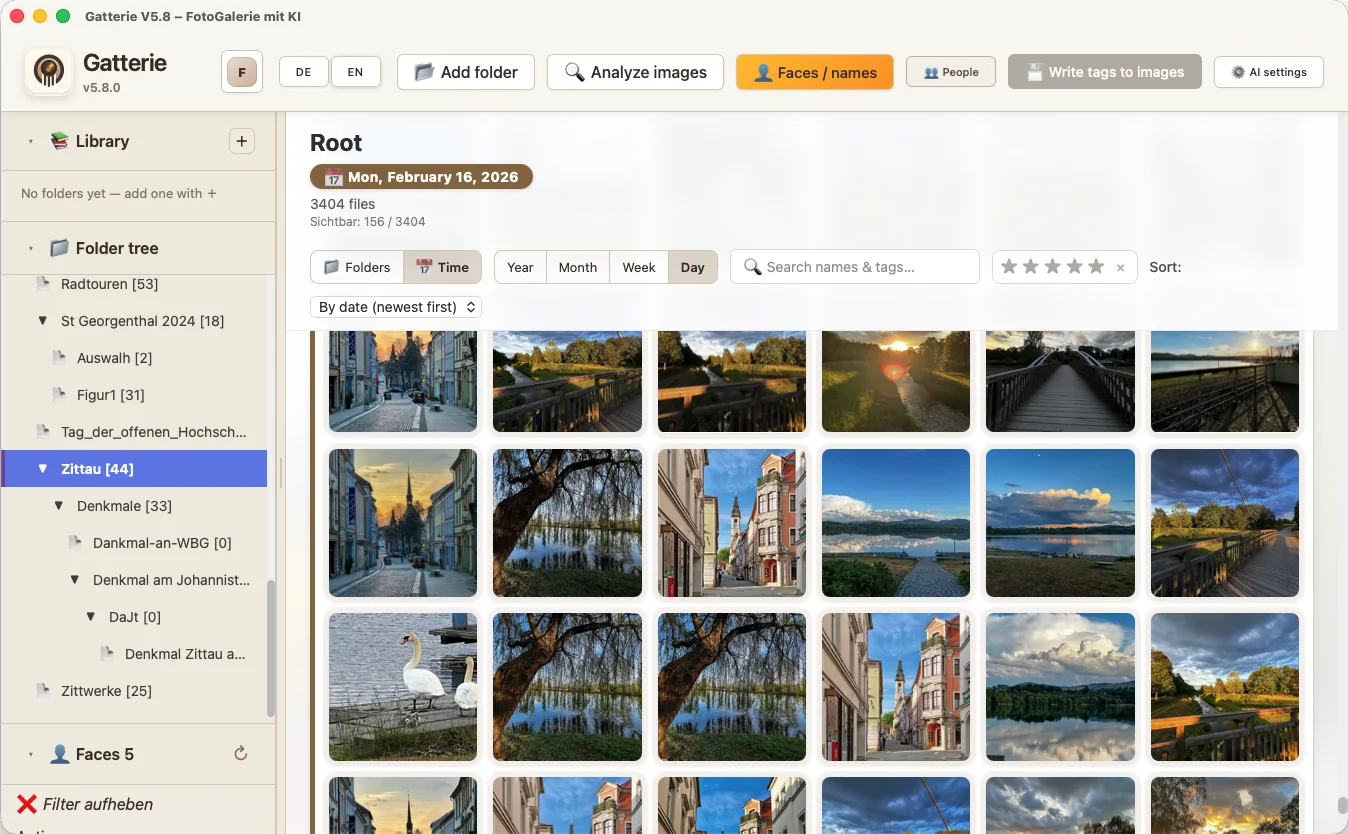Viewport: 1348px width, 834px height.
Task: Group images by Day
Action: pyautogui.click(x=693, y=267)
